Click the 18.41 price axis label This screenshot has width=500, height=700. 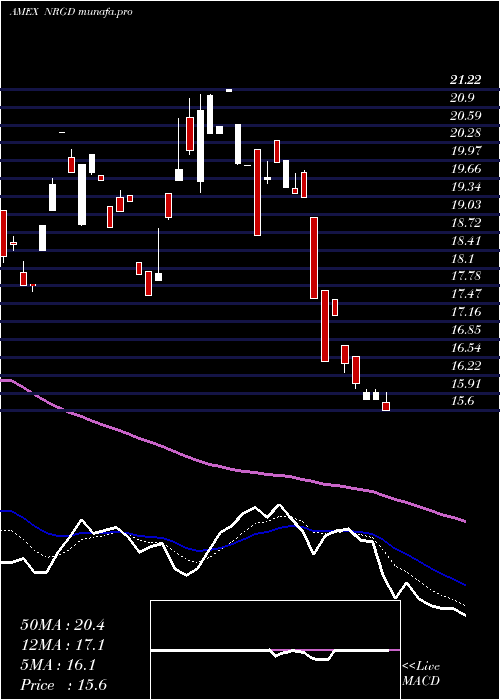466,241
